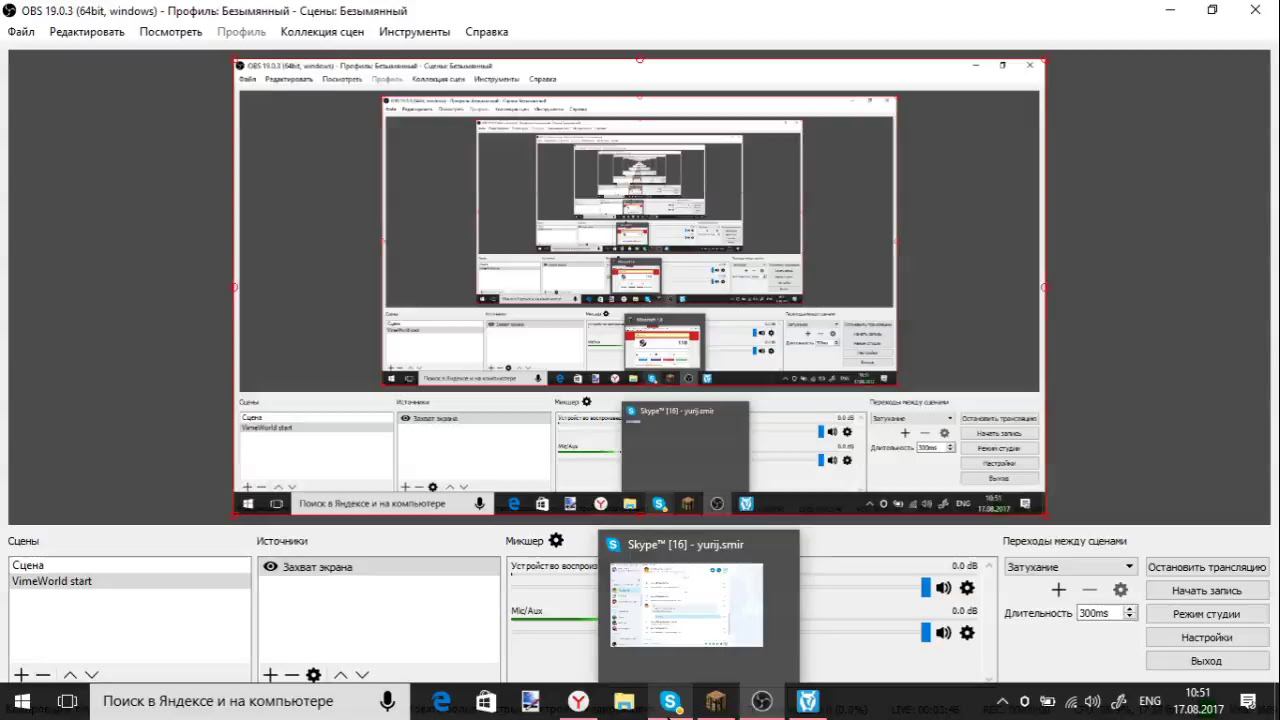
Task: Open Skype window preview thumbnail
Action: [687, 605]
